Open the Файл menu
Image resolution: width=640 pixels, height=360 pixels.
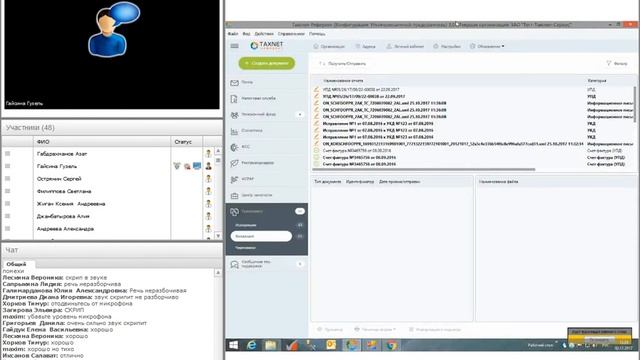(233, 34)
